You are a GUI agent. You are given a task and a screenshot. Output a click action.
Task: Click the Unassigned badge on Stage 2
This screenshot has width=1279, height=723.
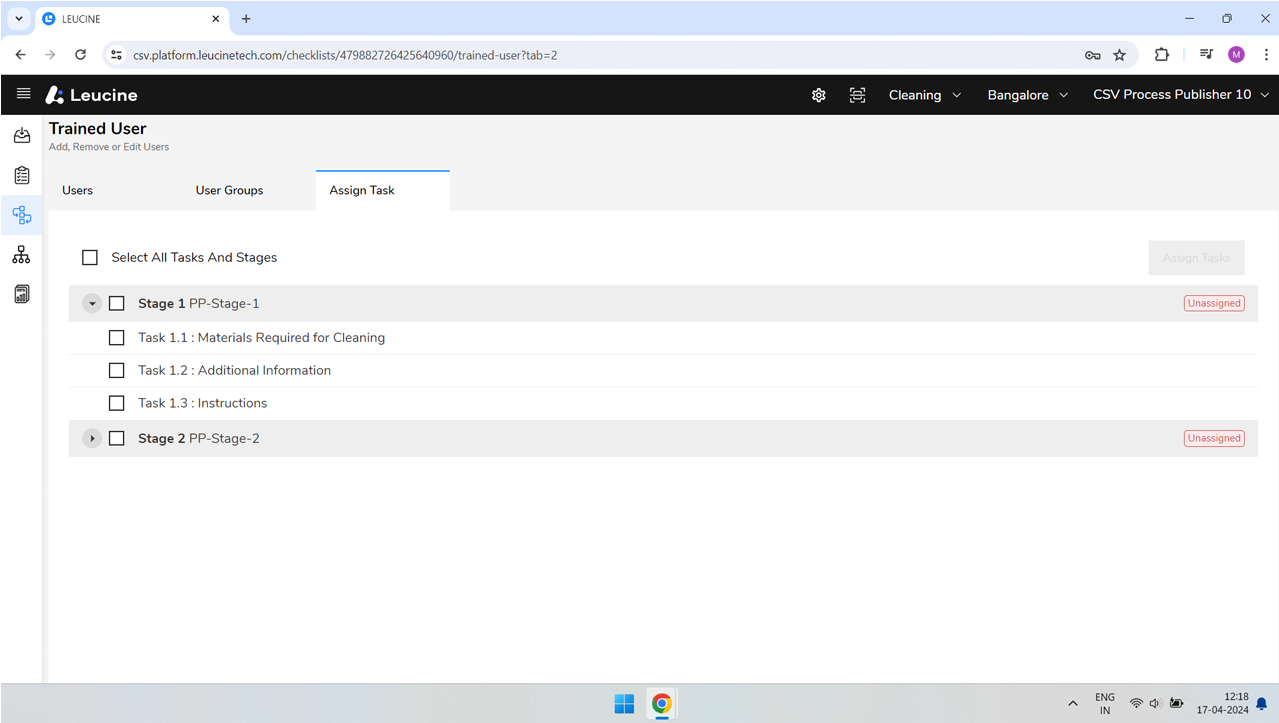click(1214, 438)
